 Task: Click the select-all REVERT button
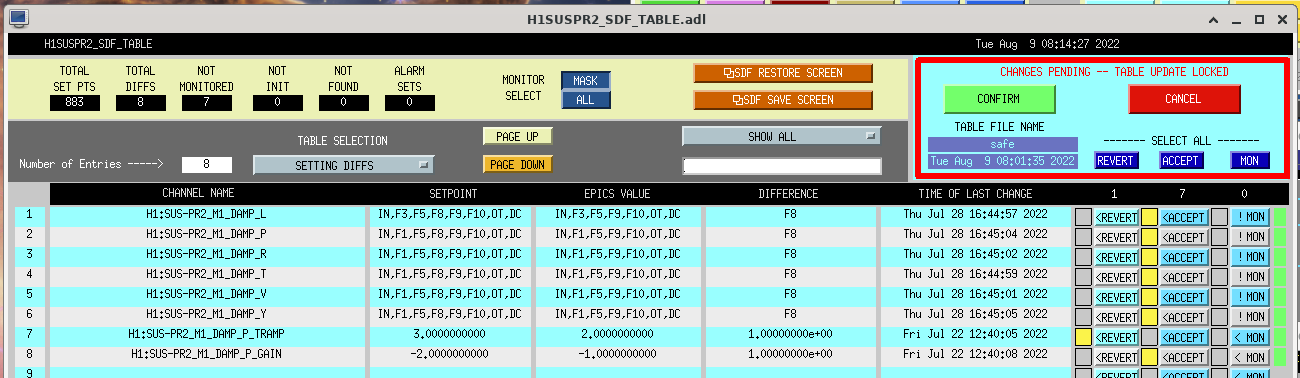(x=1117, y=160)
